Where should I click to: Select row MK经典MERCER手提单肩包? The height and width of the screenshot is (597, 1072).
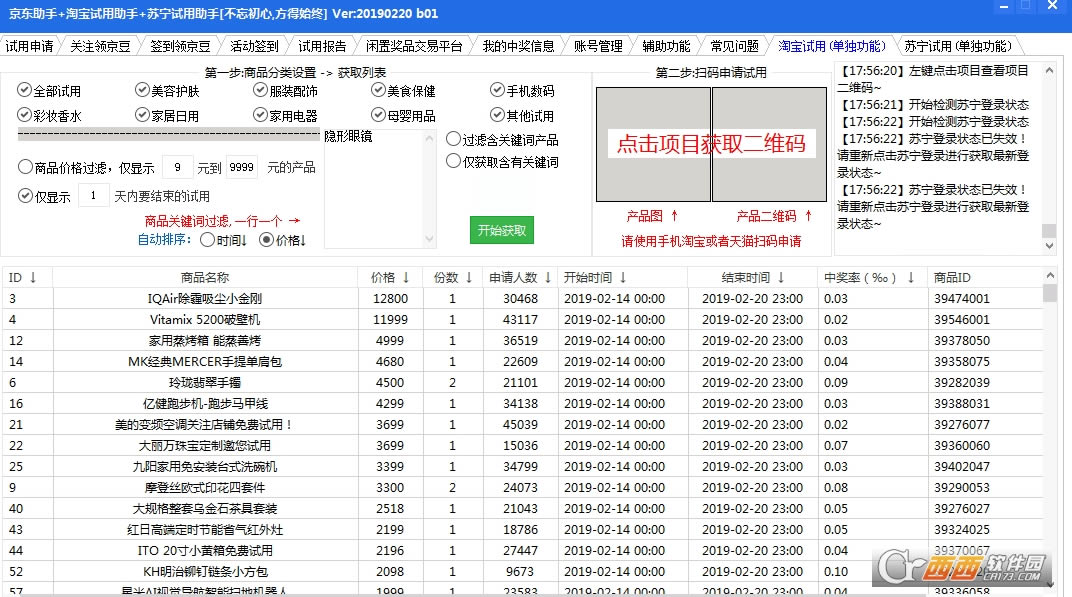(x=523, y=362)
